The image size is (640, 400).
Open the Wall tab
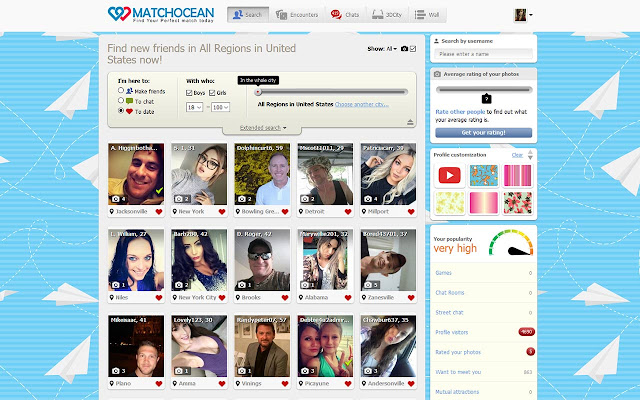click(x=427, y=15)
